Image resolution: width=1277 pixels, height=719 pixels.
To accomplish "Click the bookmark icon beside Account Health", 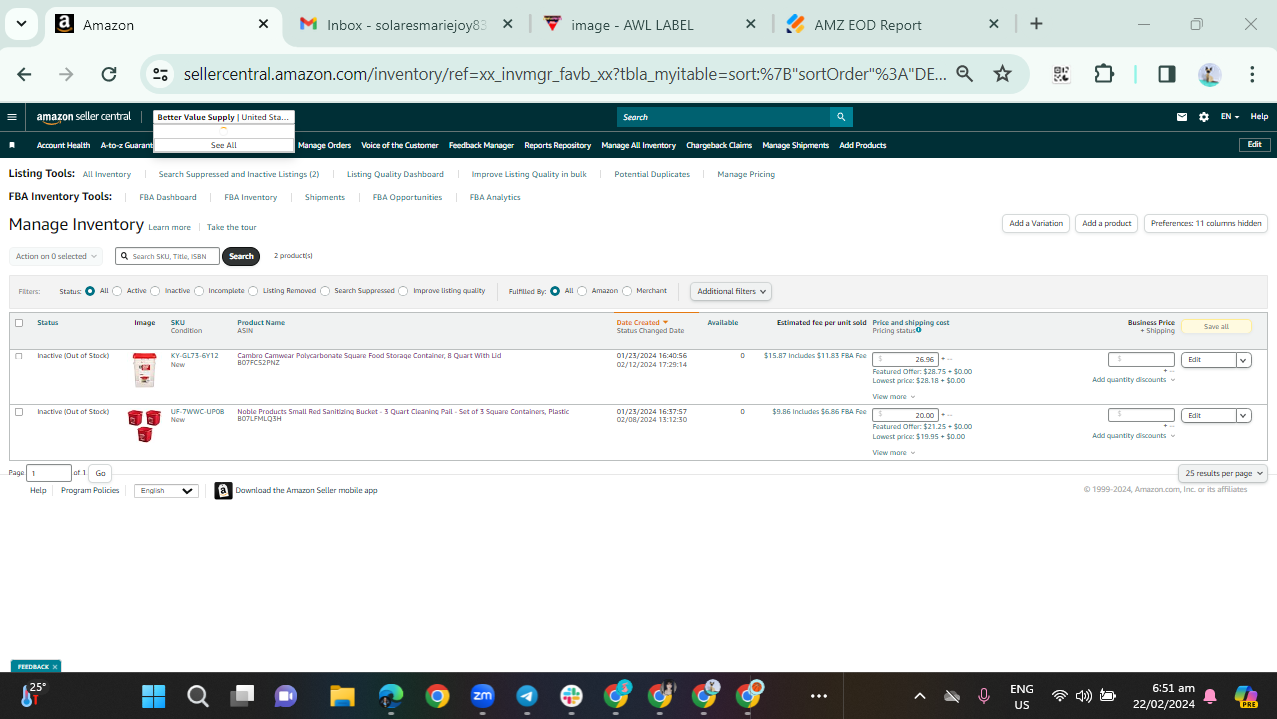I will pos(12,145).
